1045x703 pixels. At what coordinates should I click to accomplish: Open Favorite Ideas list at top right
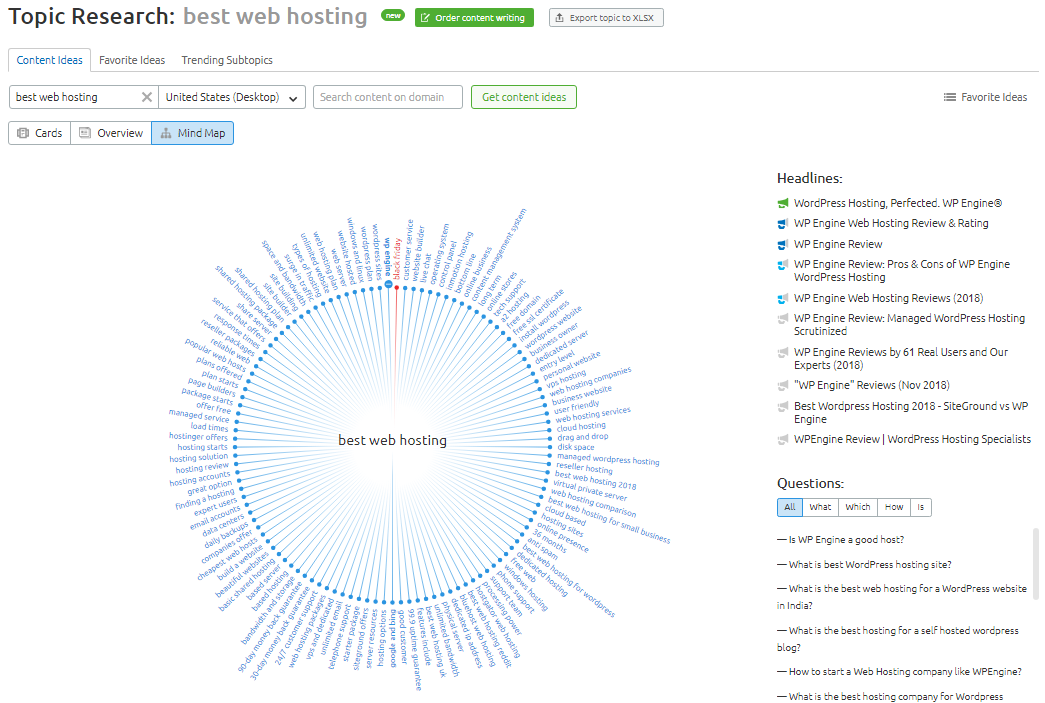click(x=985, y=97)
